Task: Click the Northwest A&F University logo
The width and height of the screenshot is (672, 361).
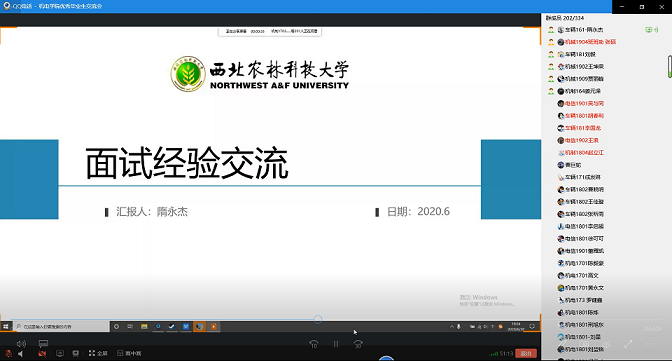Action: [260, 74]
